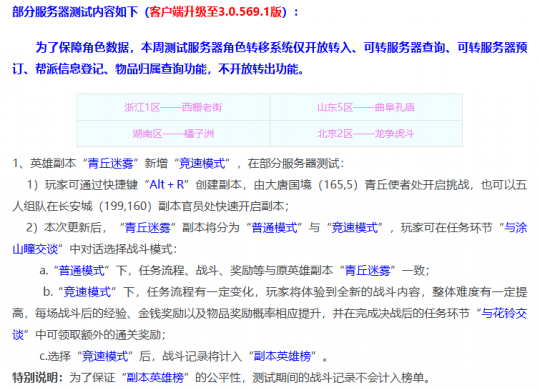Click the 山瞳交谈 blue text
Viewport: 540px width, 390px height.
(35, 249)
